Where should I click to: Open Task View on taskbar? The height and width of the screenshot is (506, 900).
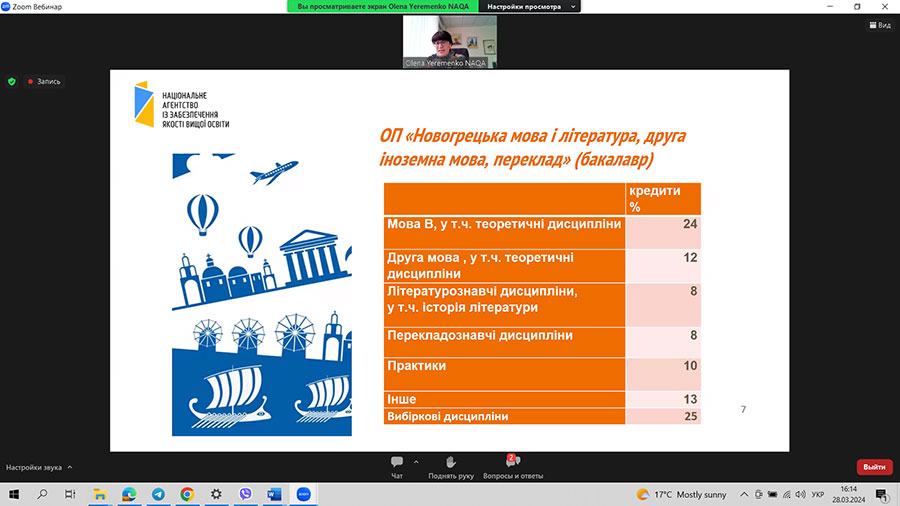(x=70, y=494)
